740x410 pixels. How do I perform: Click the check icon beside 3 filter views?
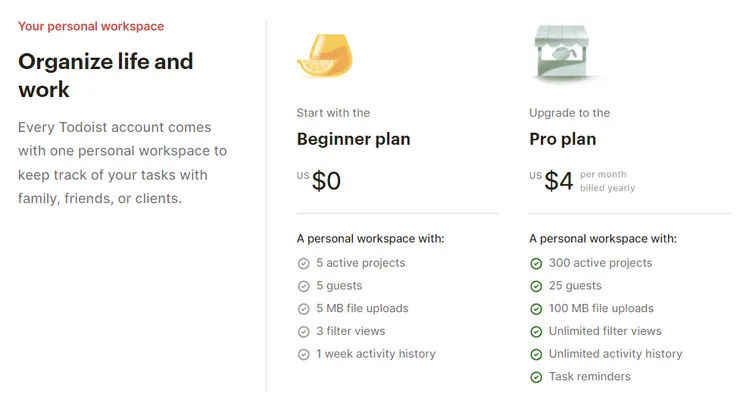[304, 332]
